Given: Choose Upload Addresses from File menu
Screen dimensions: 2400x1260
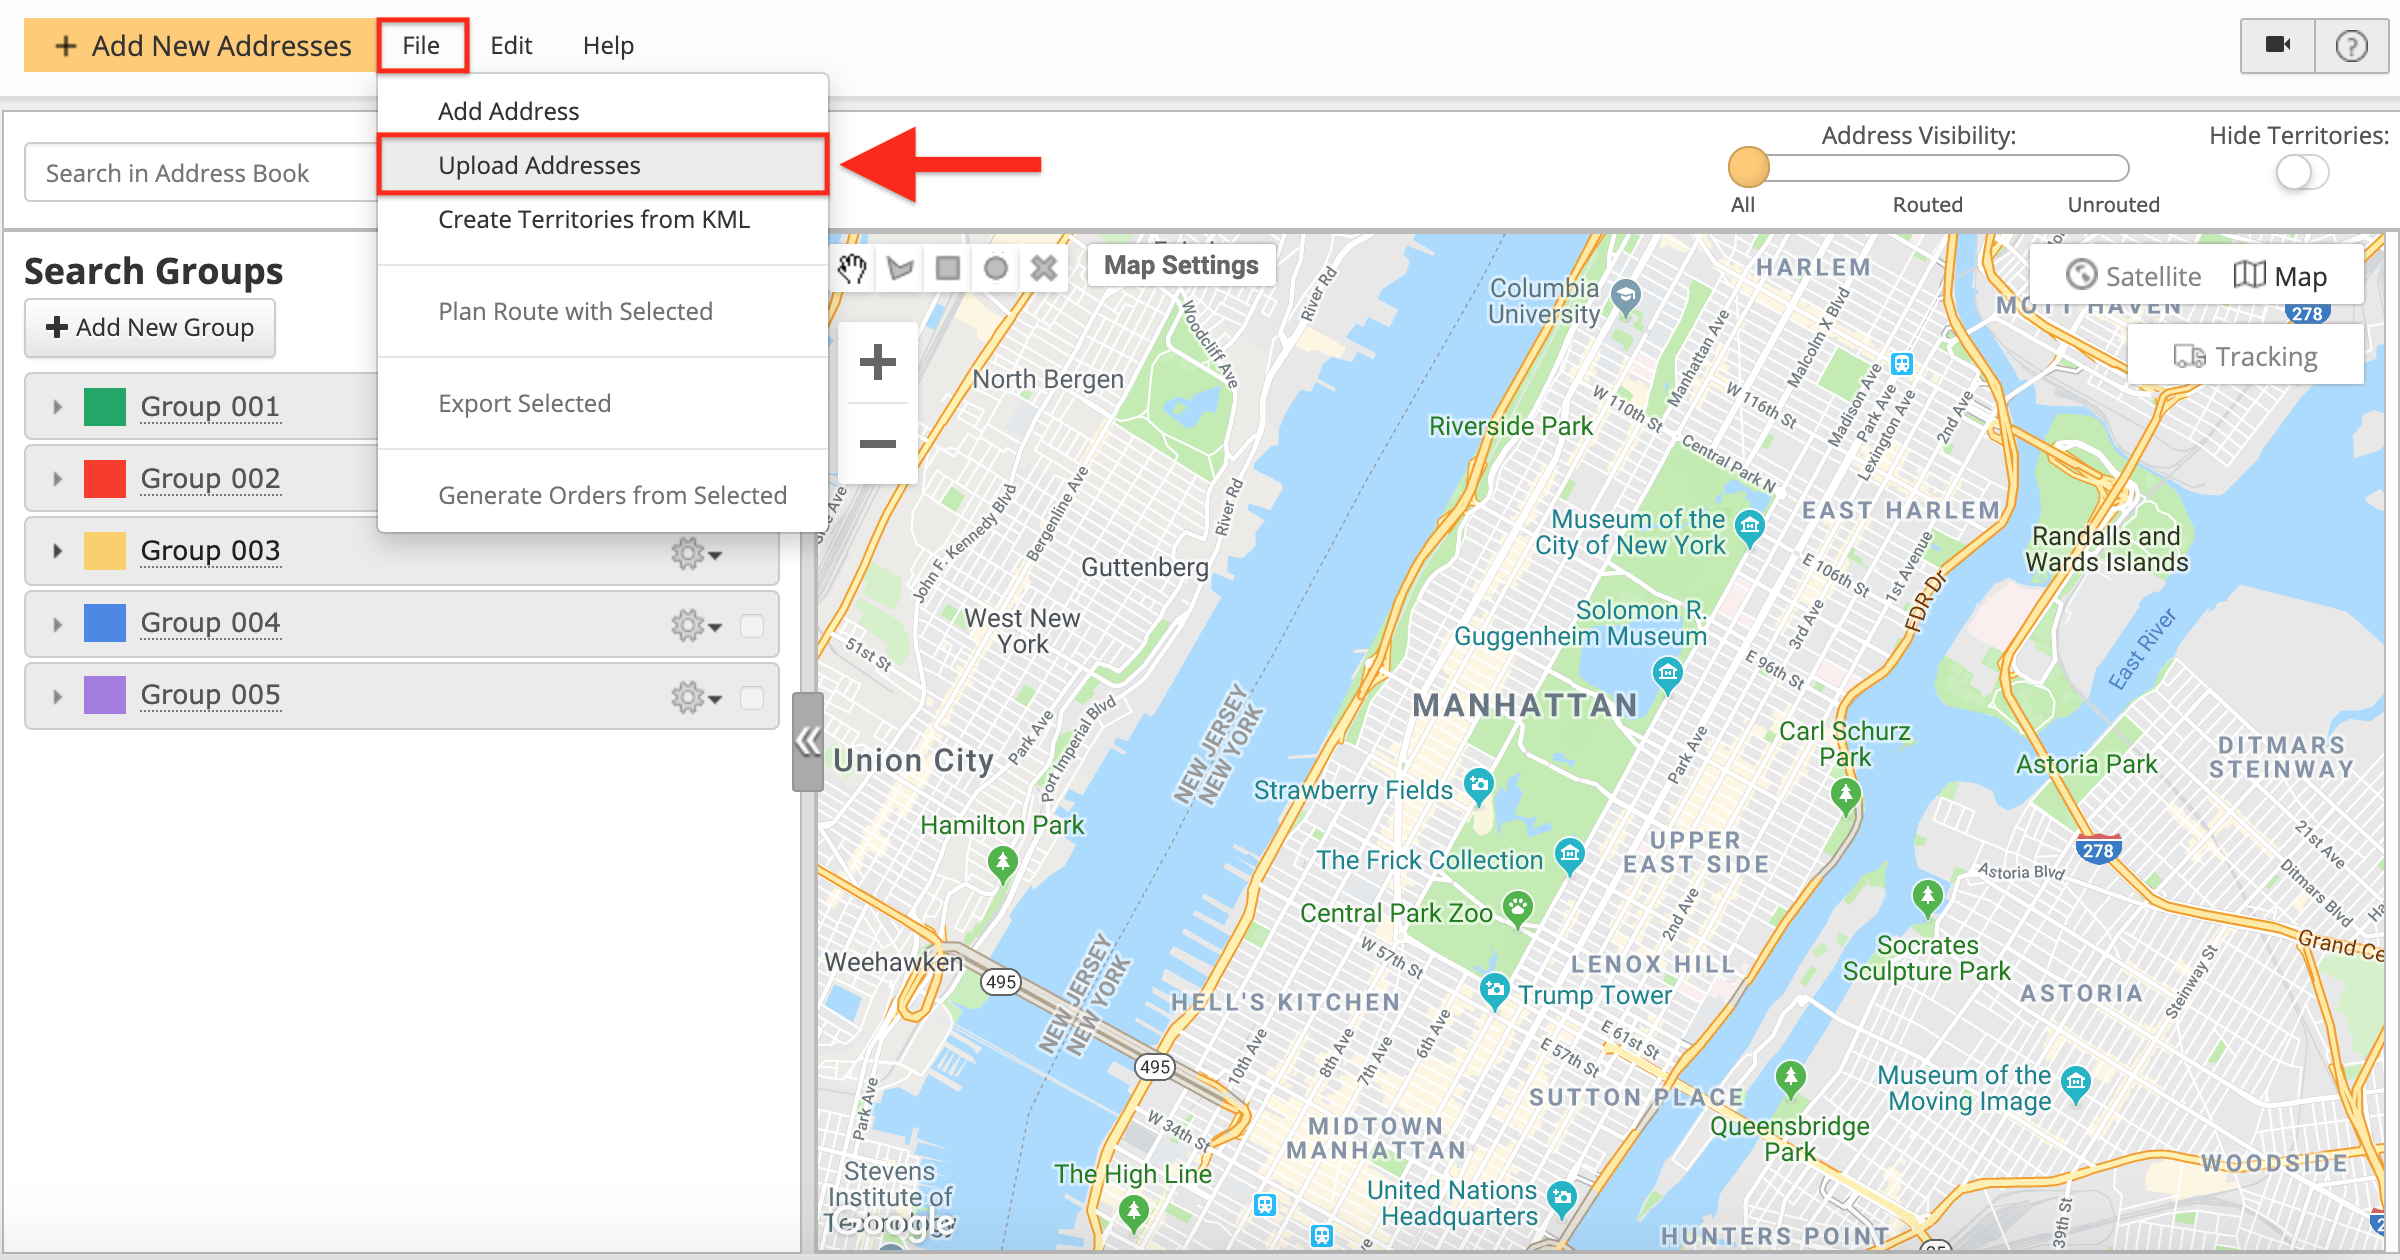Looking at the screenshot, I should pos(540,165).
